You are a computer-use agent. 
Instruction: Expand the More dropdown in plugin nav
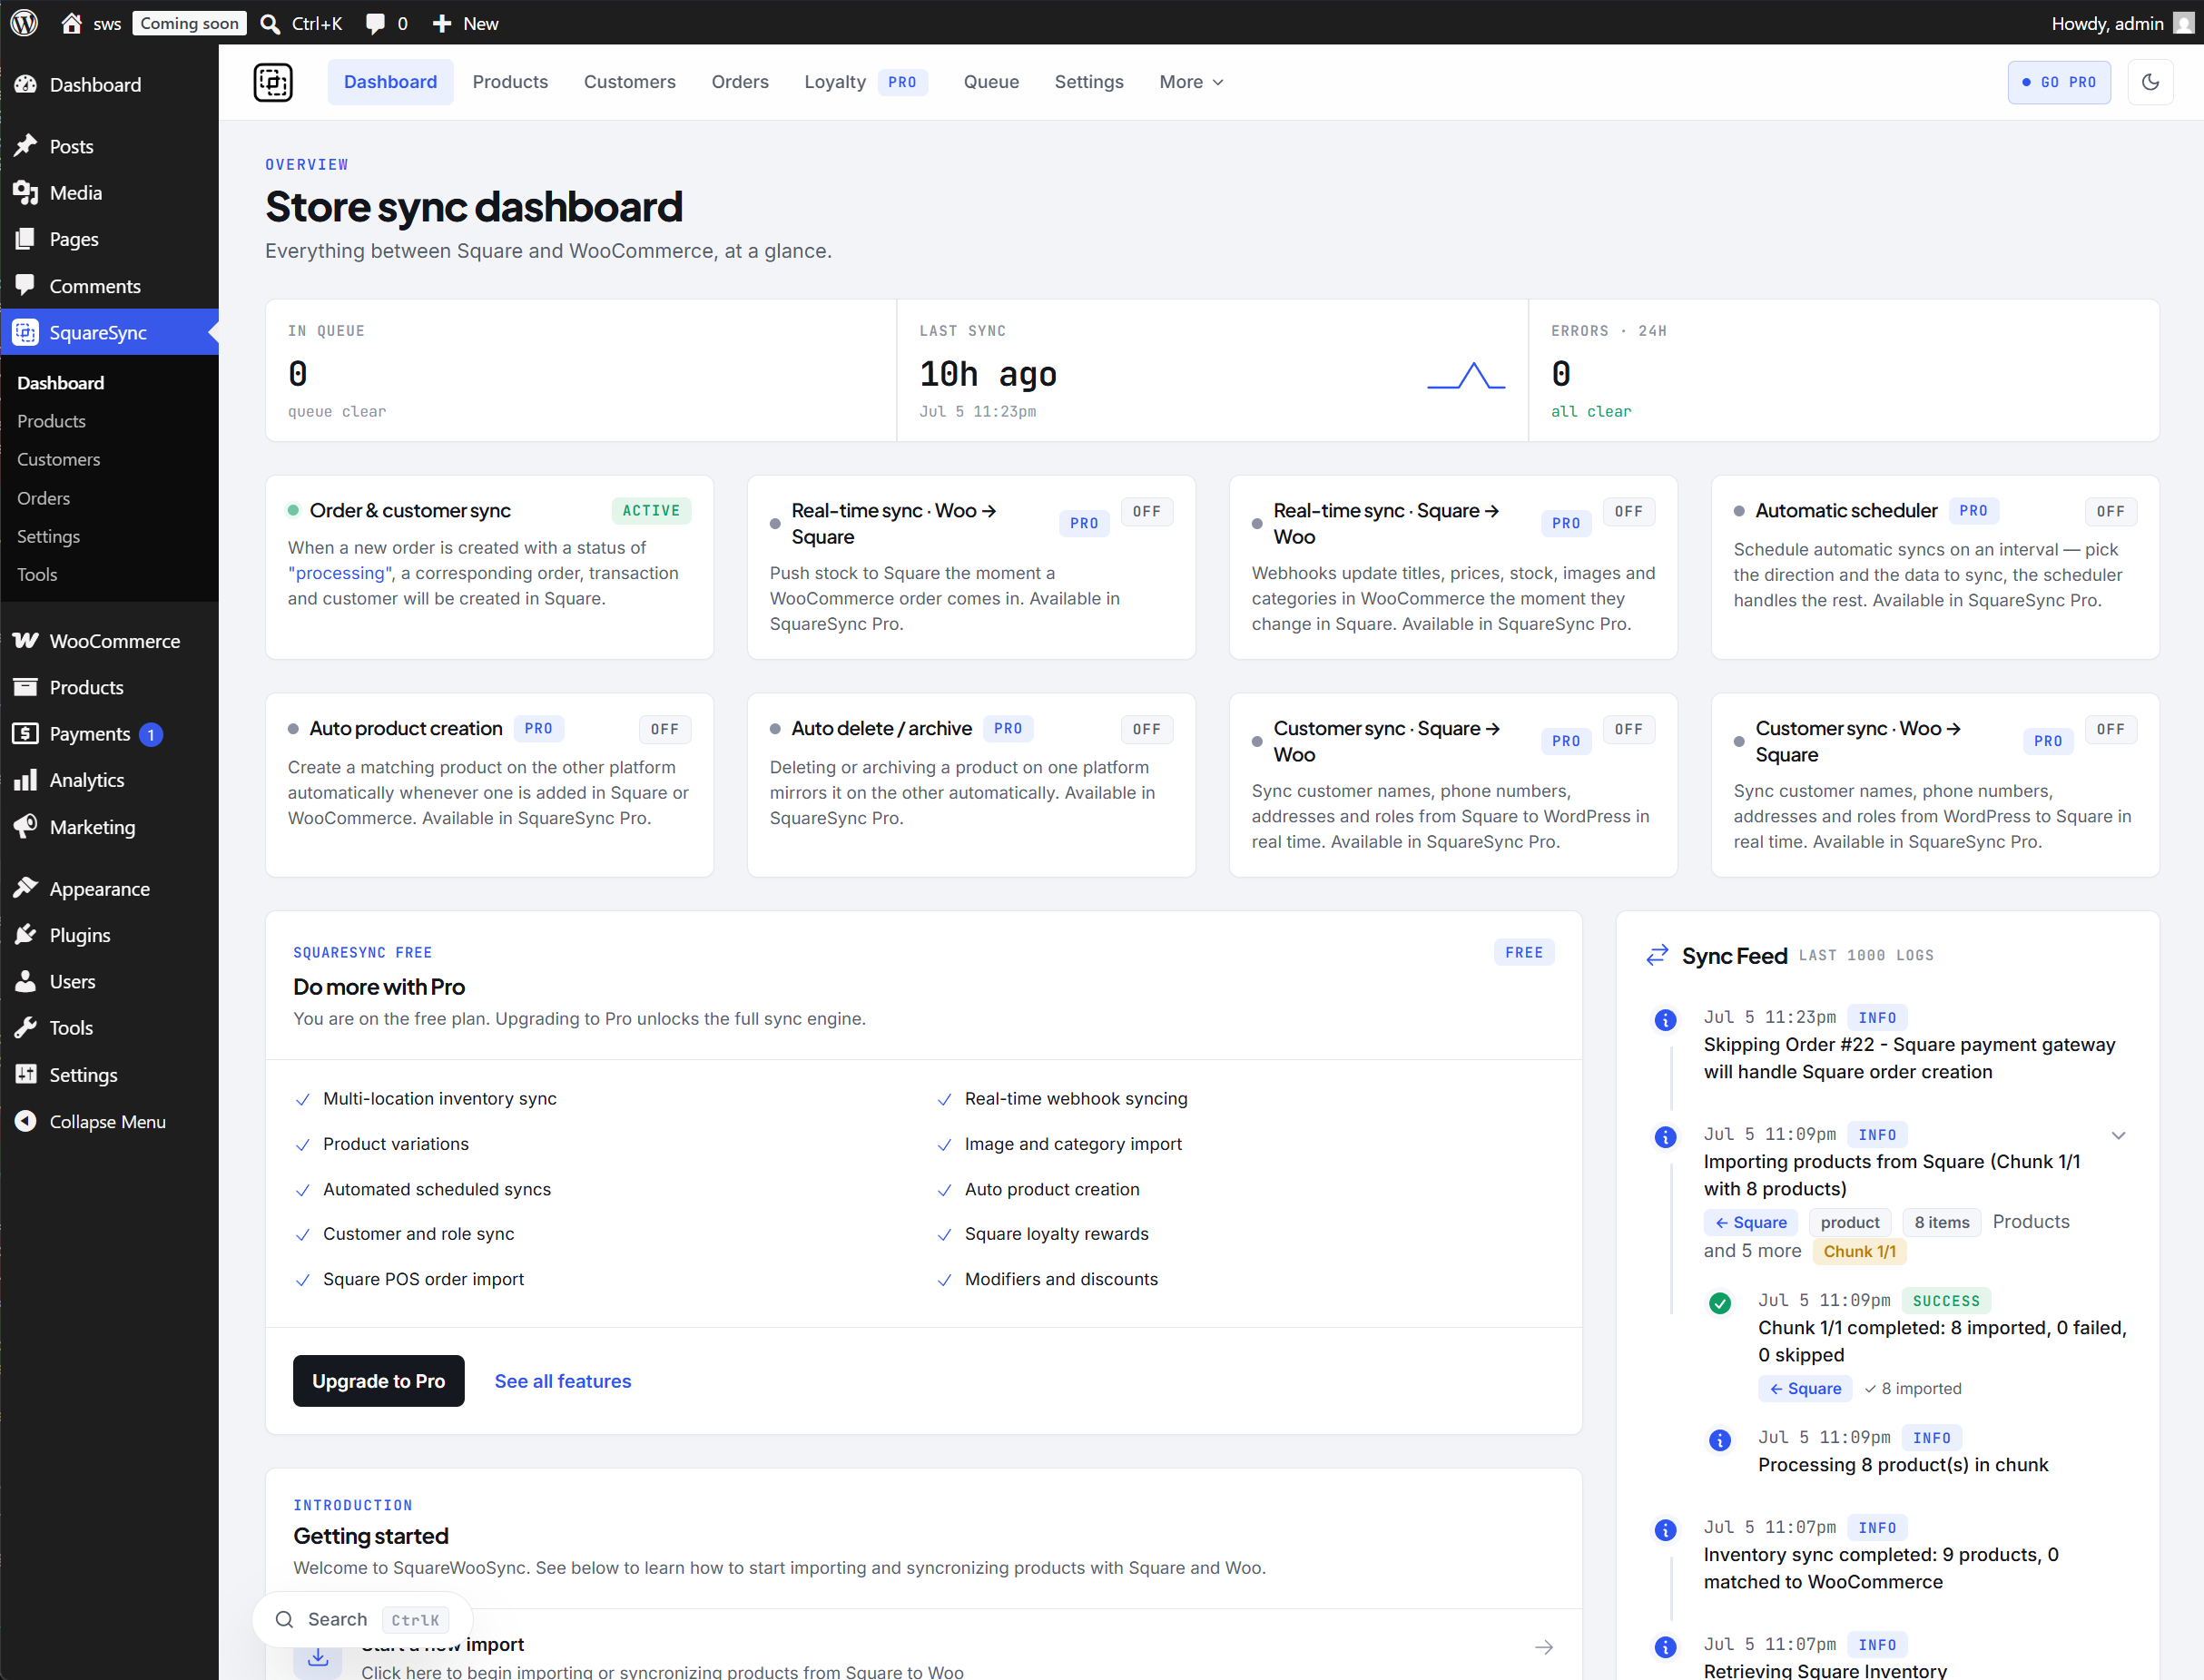coord(1191,82)
